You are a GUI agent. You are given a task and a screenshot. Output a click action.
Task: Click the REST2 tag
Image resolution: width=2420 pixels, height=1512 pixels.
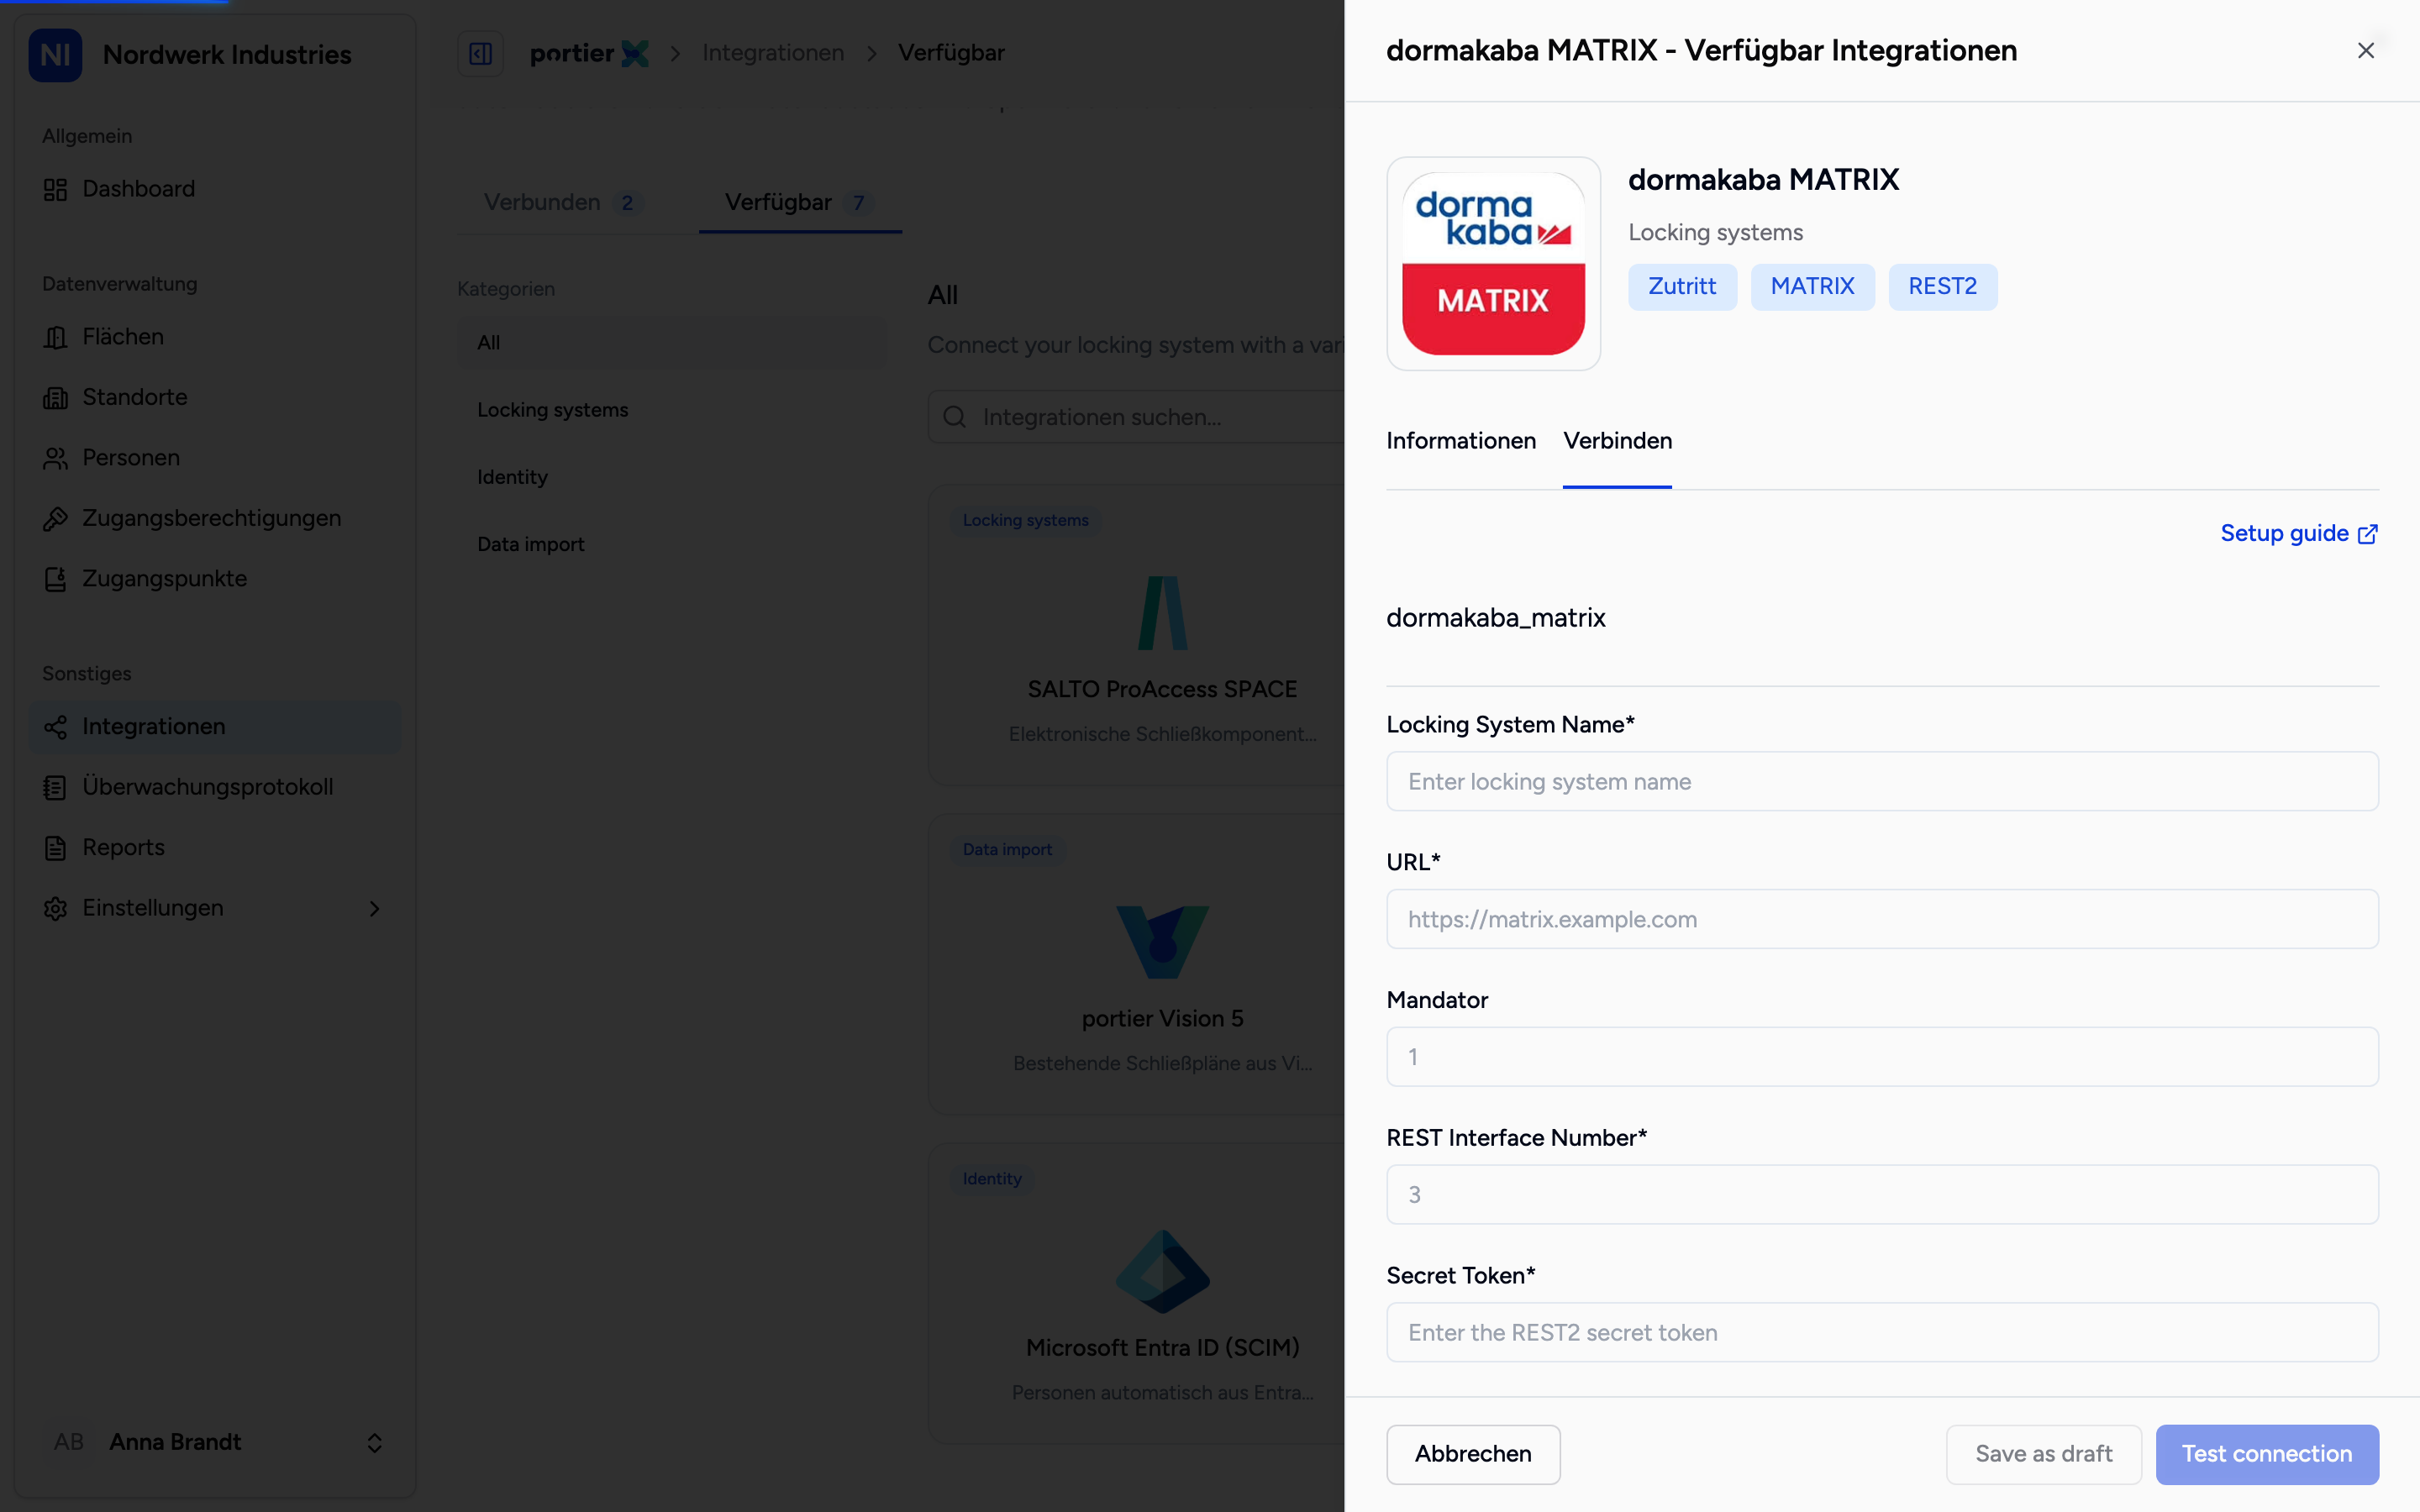[x=1942, y=287]
